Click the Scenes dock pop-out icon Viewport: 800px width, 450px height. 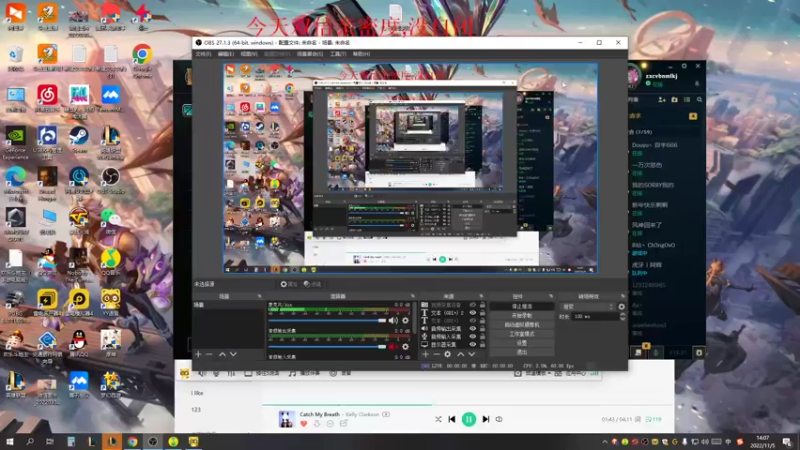point(259,296)
